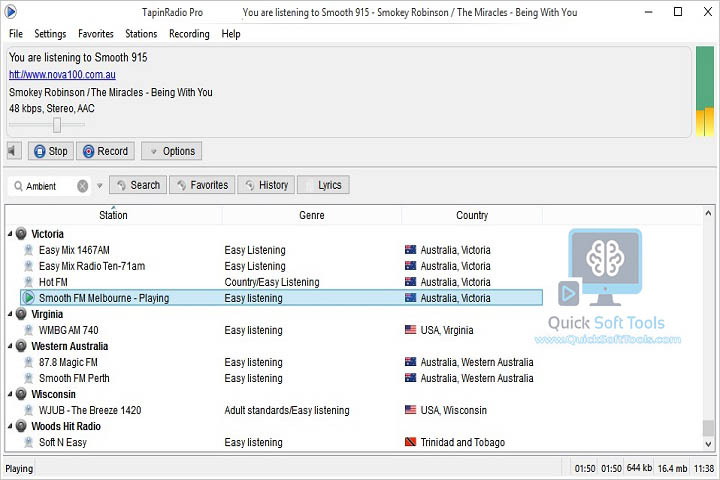The height and width of the screenshot is (480, 720).
Task: Collapse the Wisconsin group
Action: pos(10,394)
